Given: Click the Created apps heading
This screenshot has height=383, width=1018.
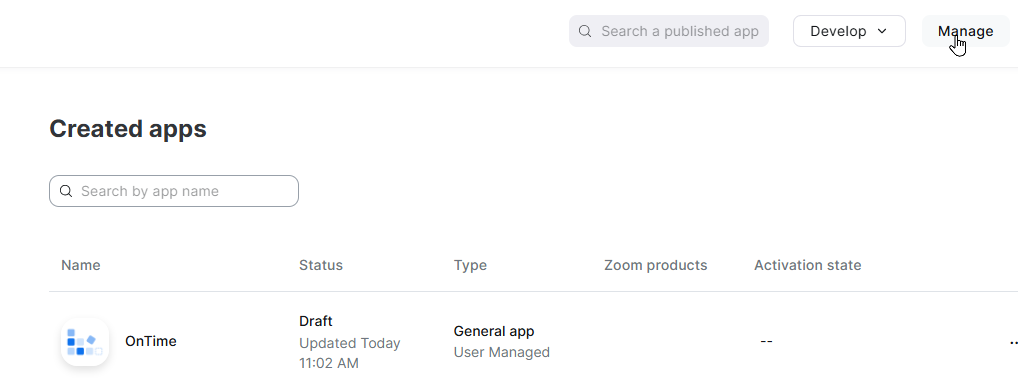Looking at the screenshot, I should pyautogui.click(x=128, y=129).
